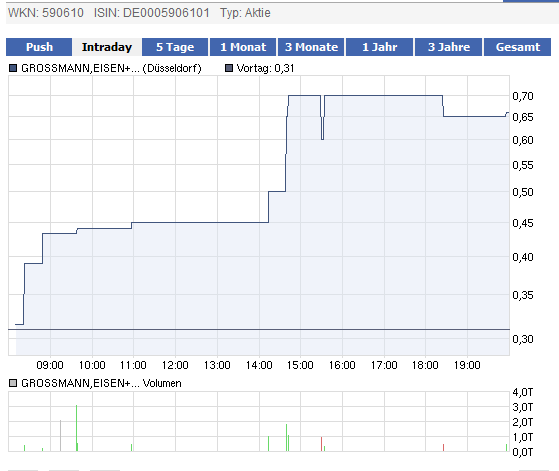Show the Gesamt chart range
559x471 pixels.
517,47
